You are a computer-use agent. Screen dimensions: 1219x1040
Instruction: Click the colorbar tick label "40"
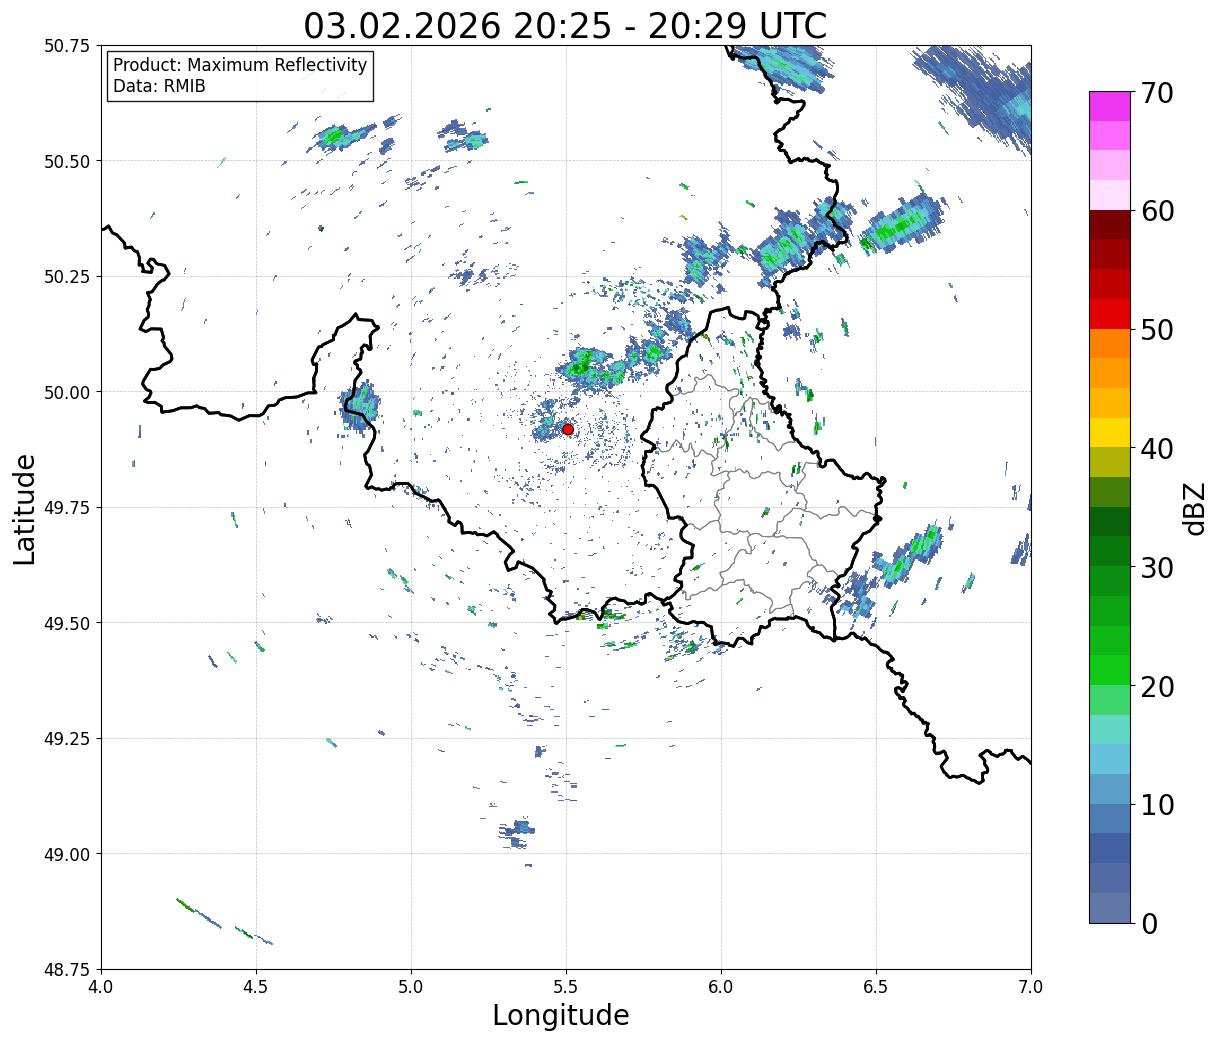tap(1157, 448)
